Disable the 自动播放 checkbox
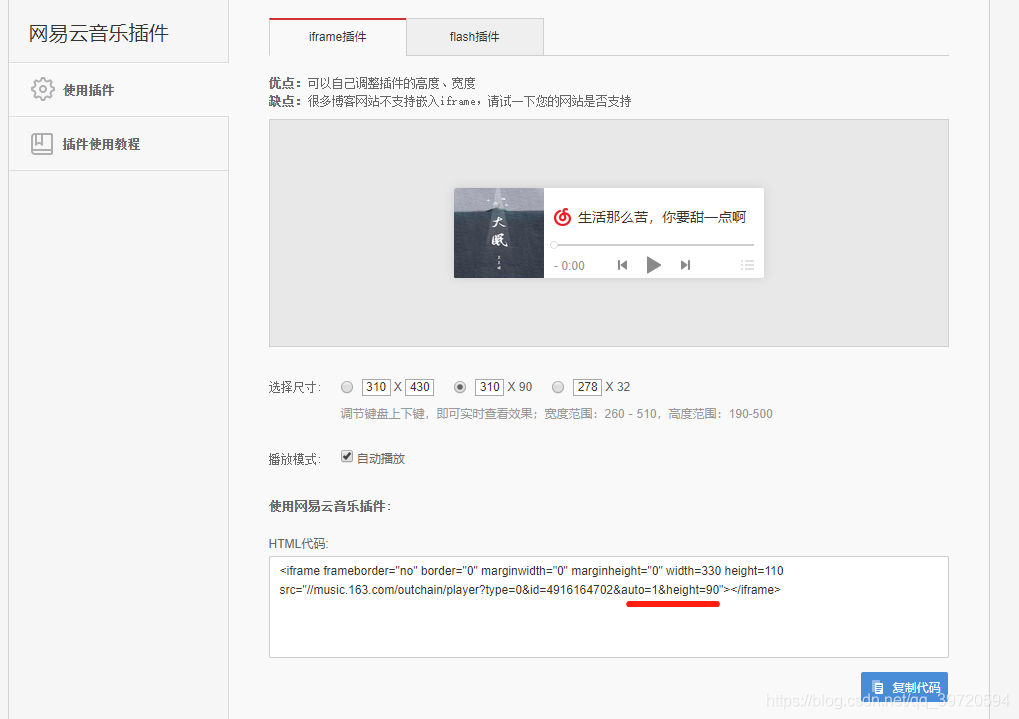The image size is (1019, 719). tap(346, 455)
